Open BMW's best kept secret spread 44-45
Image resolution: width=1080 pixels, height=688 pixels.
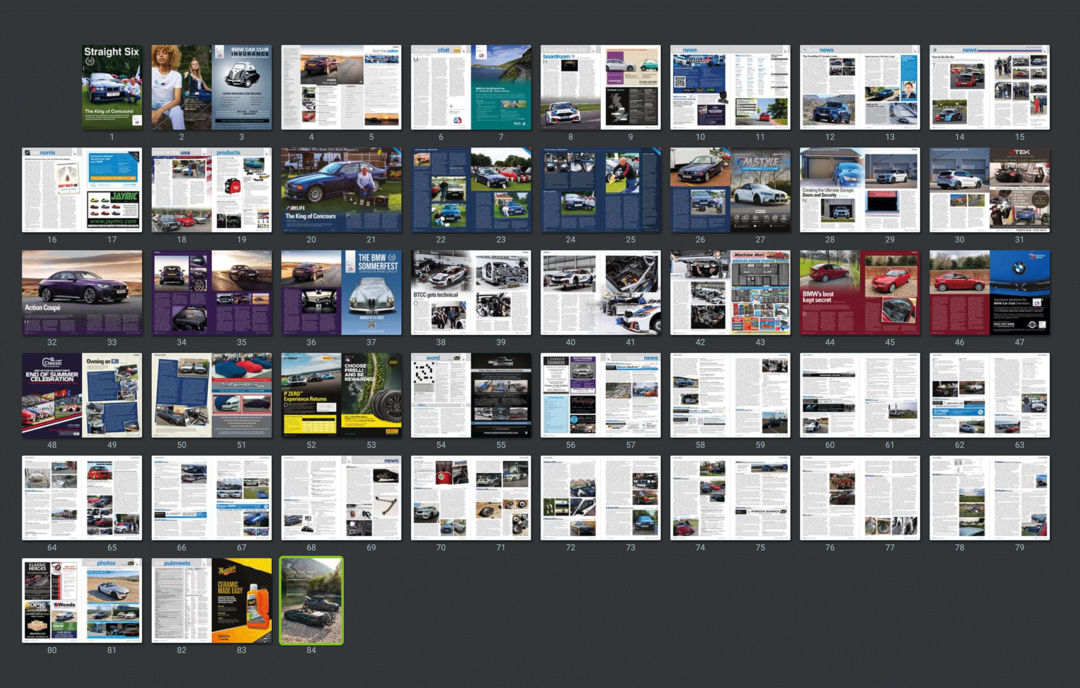click(860, 293)
